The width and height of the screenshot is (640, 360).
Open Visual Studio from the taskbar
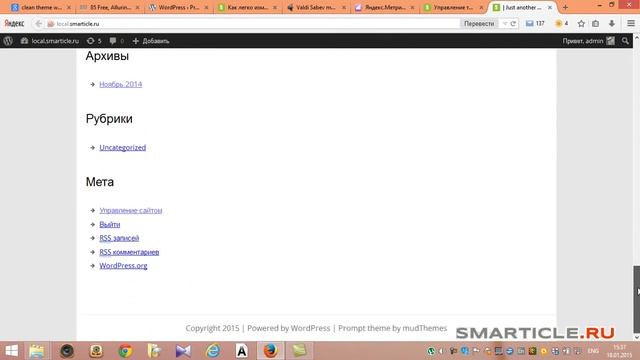click(183, 351)
